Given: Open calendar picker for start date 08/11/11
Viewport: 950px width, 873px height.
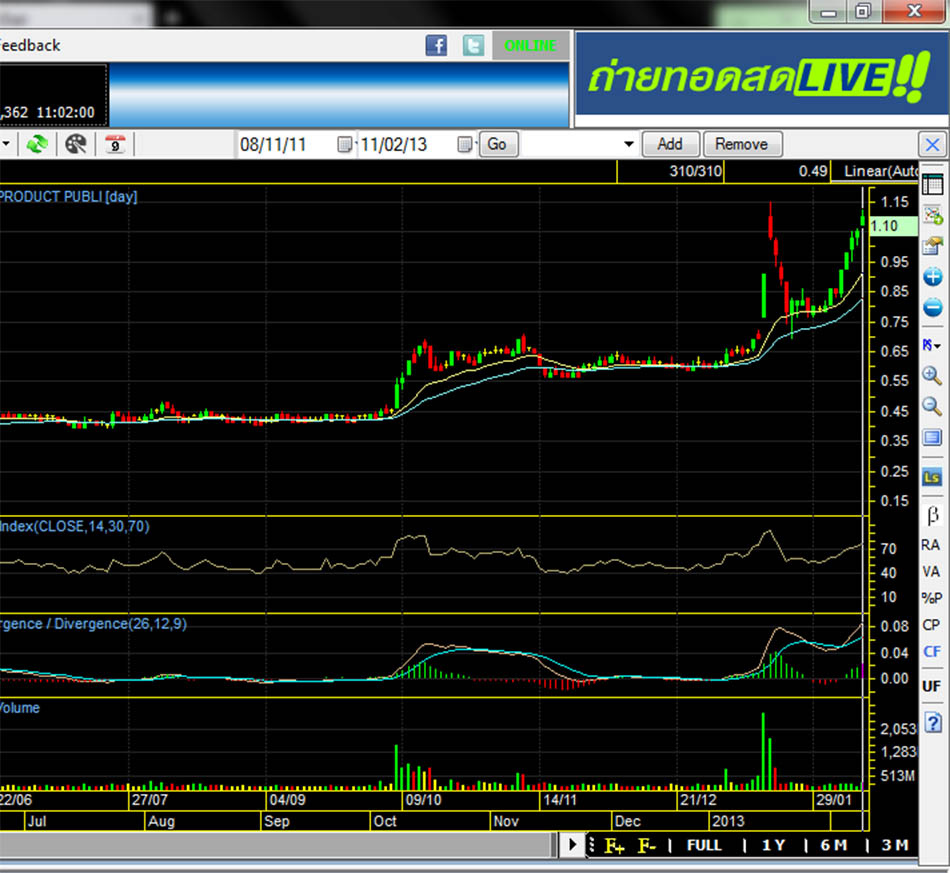Looking at the screenshot, I should (x=344, y=144).
